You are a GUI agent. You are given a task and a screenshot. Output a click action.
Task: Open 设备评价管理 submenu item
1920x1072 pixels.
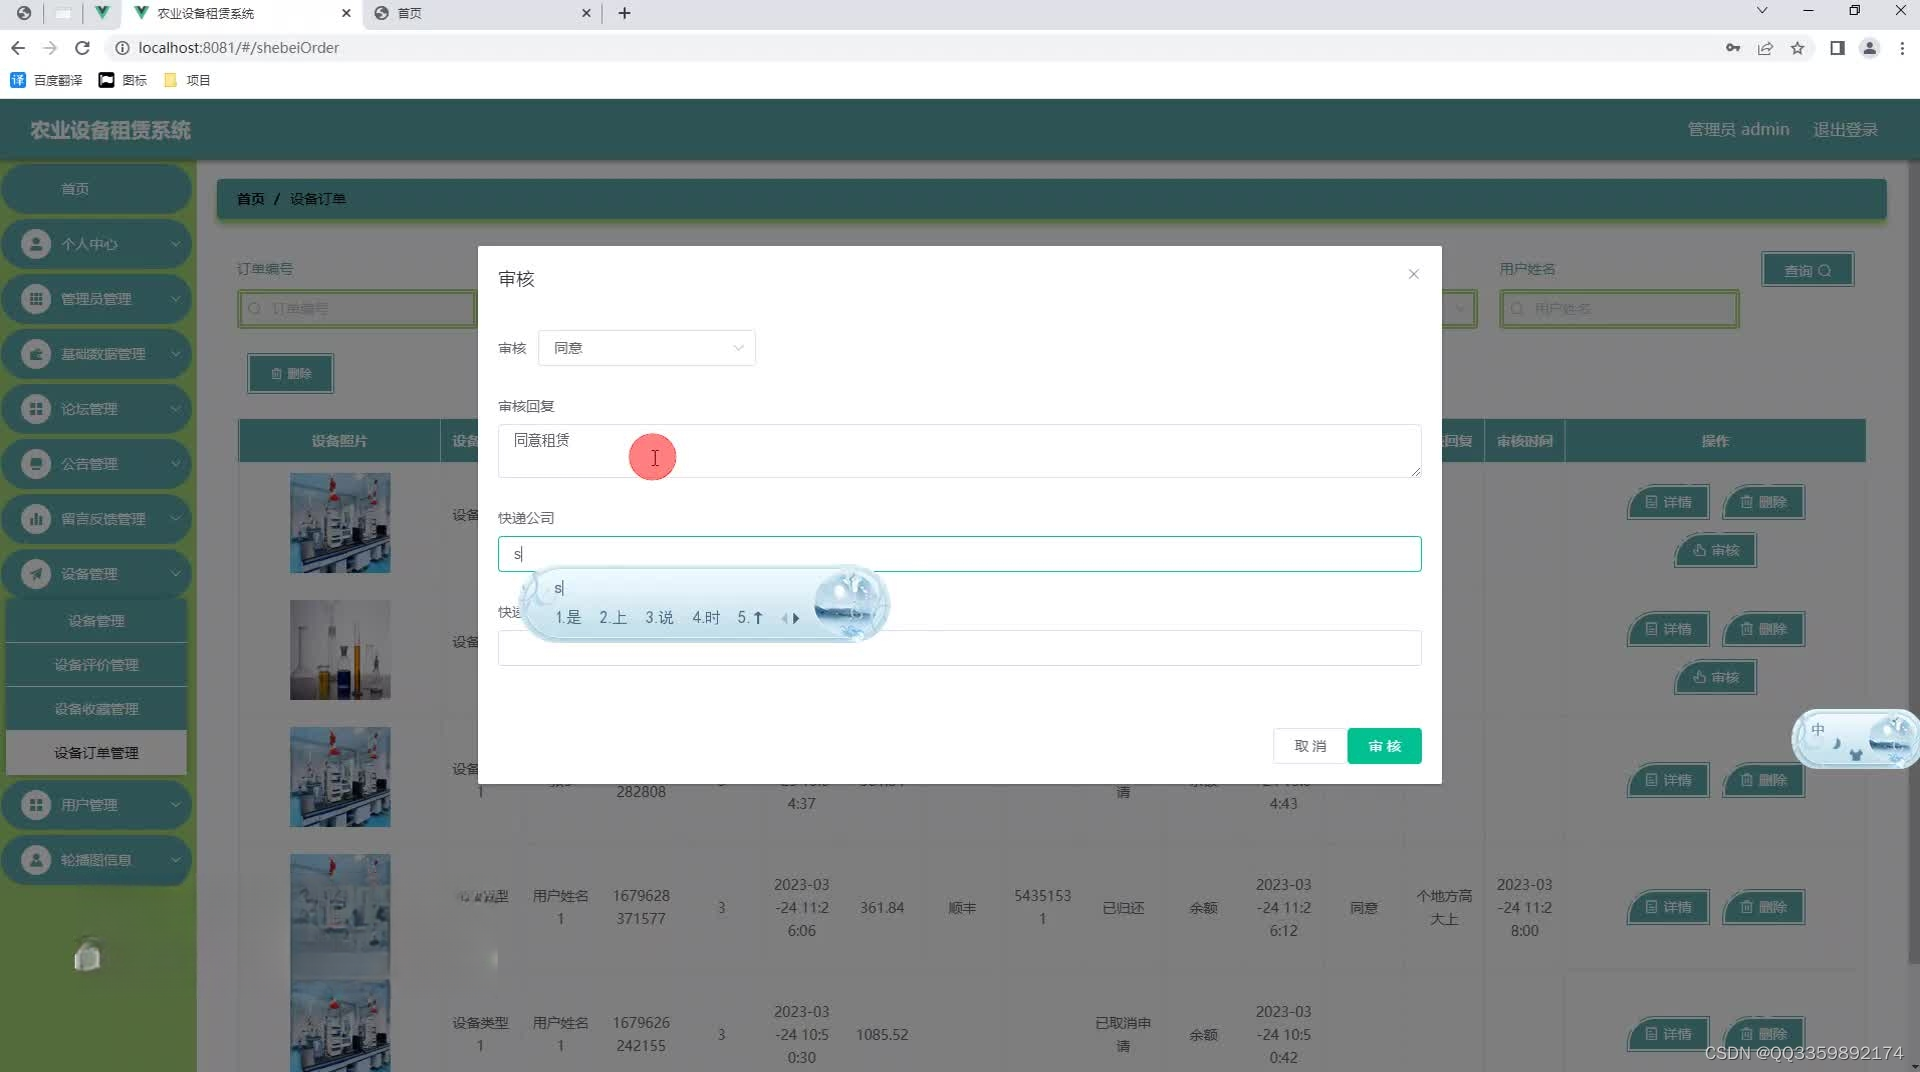point(96,665)
